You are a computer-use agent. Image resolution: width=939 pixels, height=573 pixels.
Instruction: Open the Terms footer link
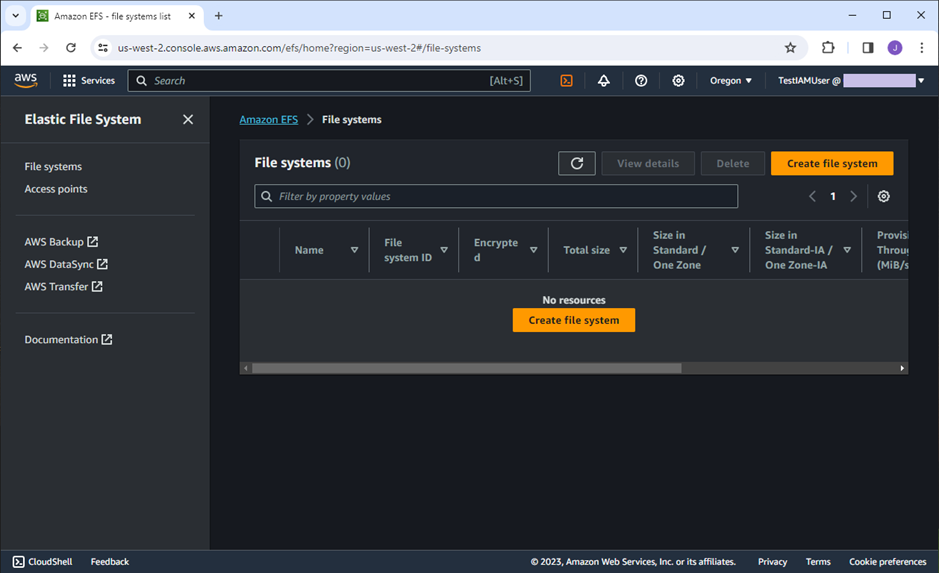tap(818, 562)
